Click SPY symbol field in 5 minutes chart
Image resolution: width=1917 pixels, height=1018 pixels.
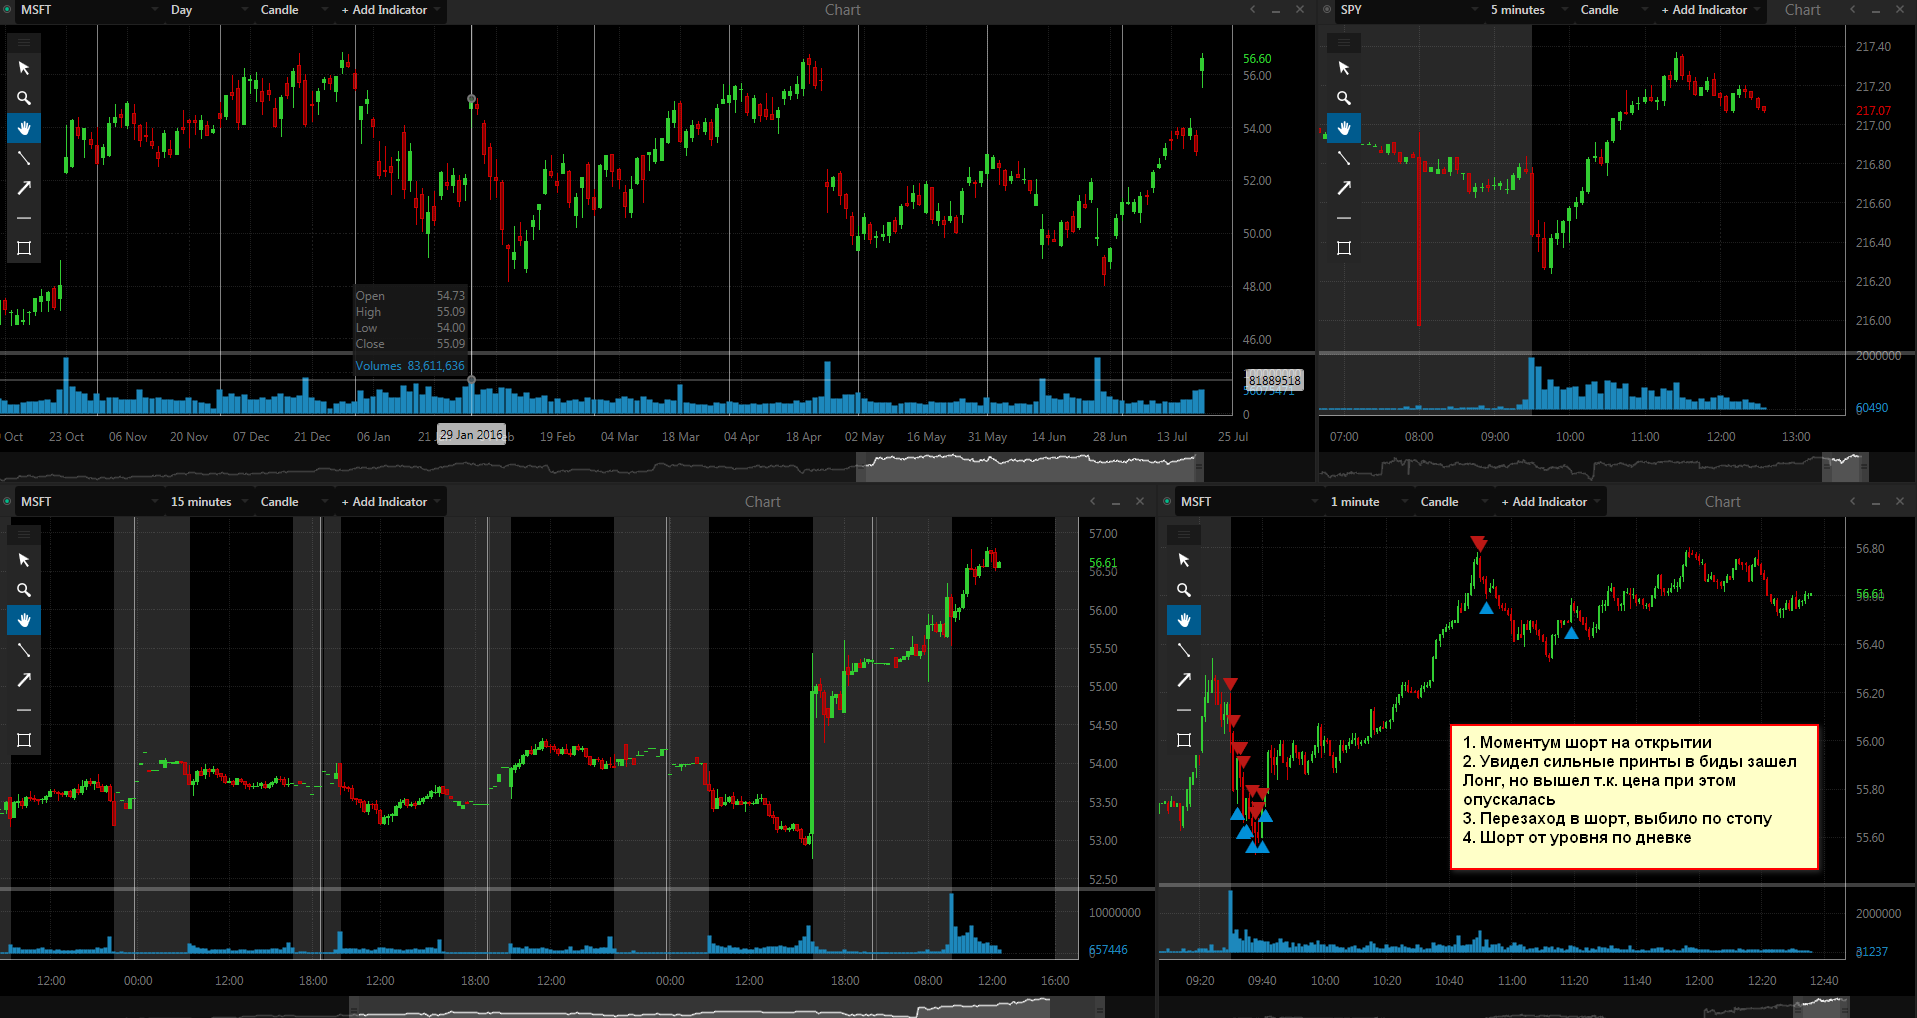(1408, 10)
